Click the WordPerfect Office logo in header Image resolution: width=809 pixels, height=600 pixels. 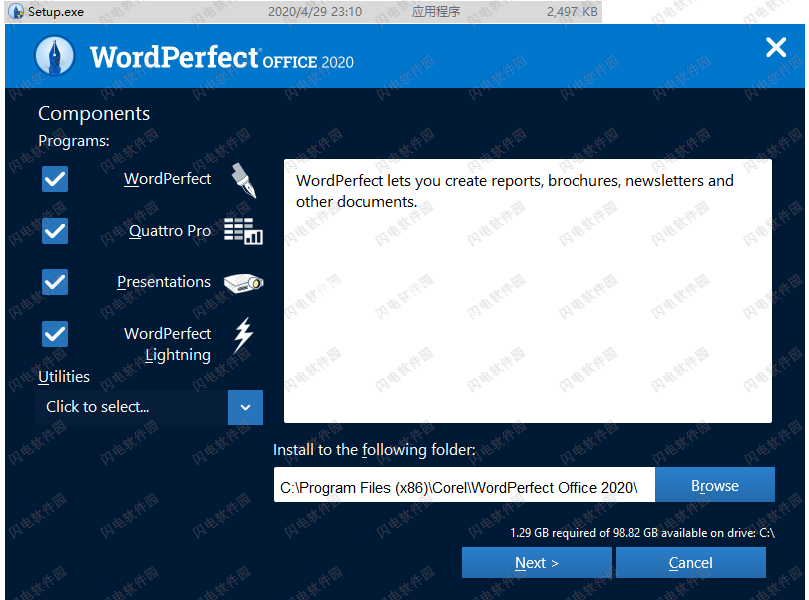click(x=54, y=56)
